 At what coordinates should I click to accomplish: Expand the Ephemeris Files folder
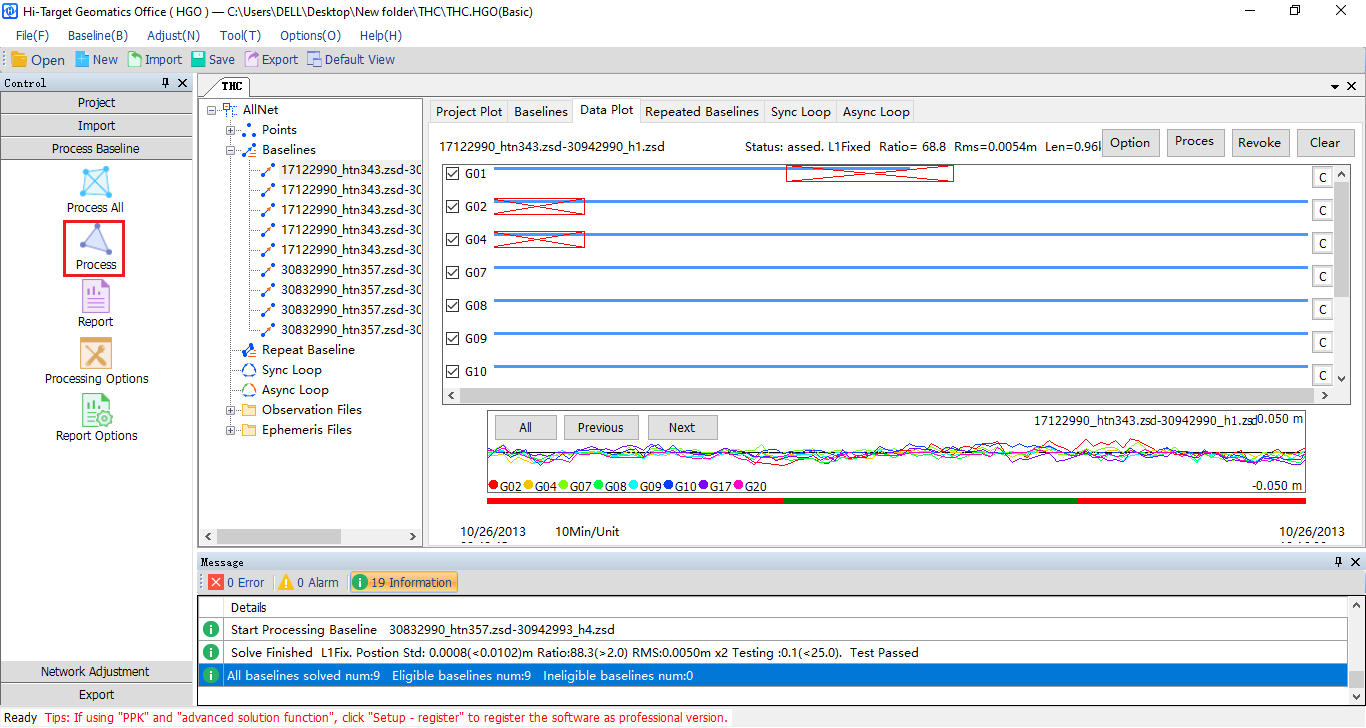pyautogui.click(x=231, y=430)
